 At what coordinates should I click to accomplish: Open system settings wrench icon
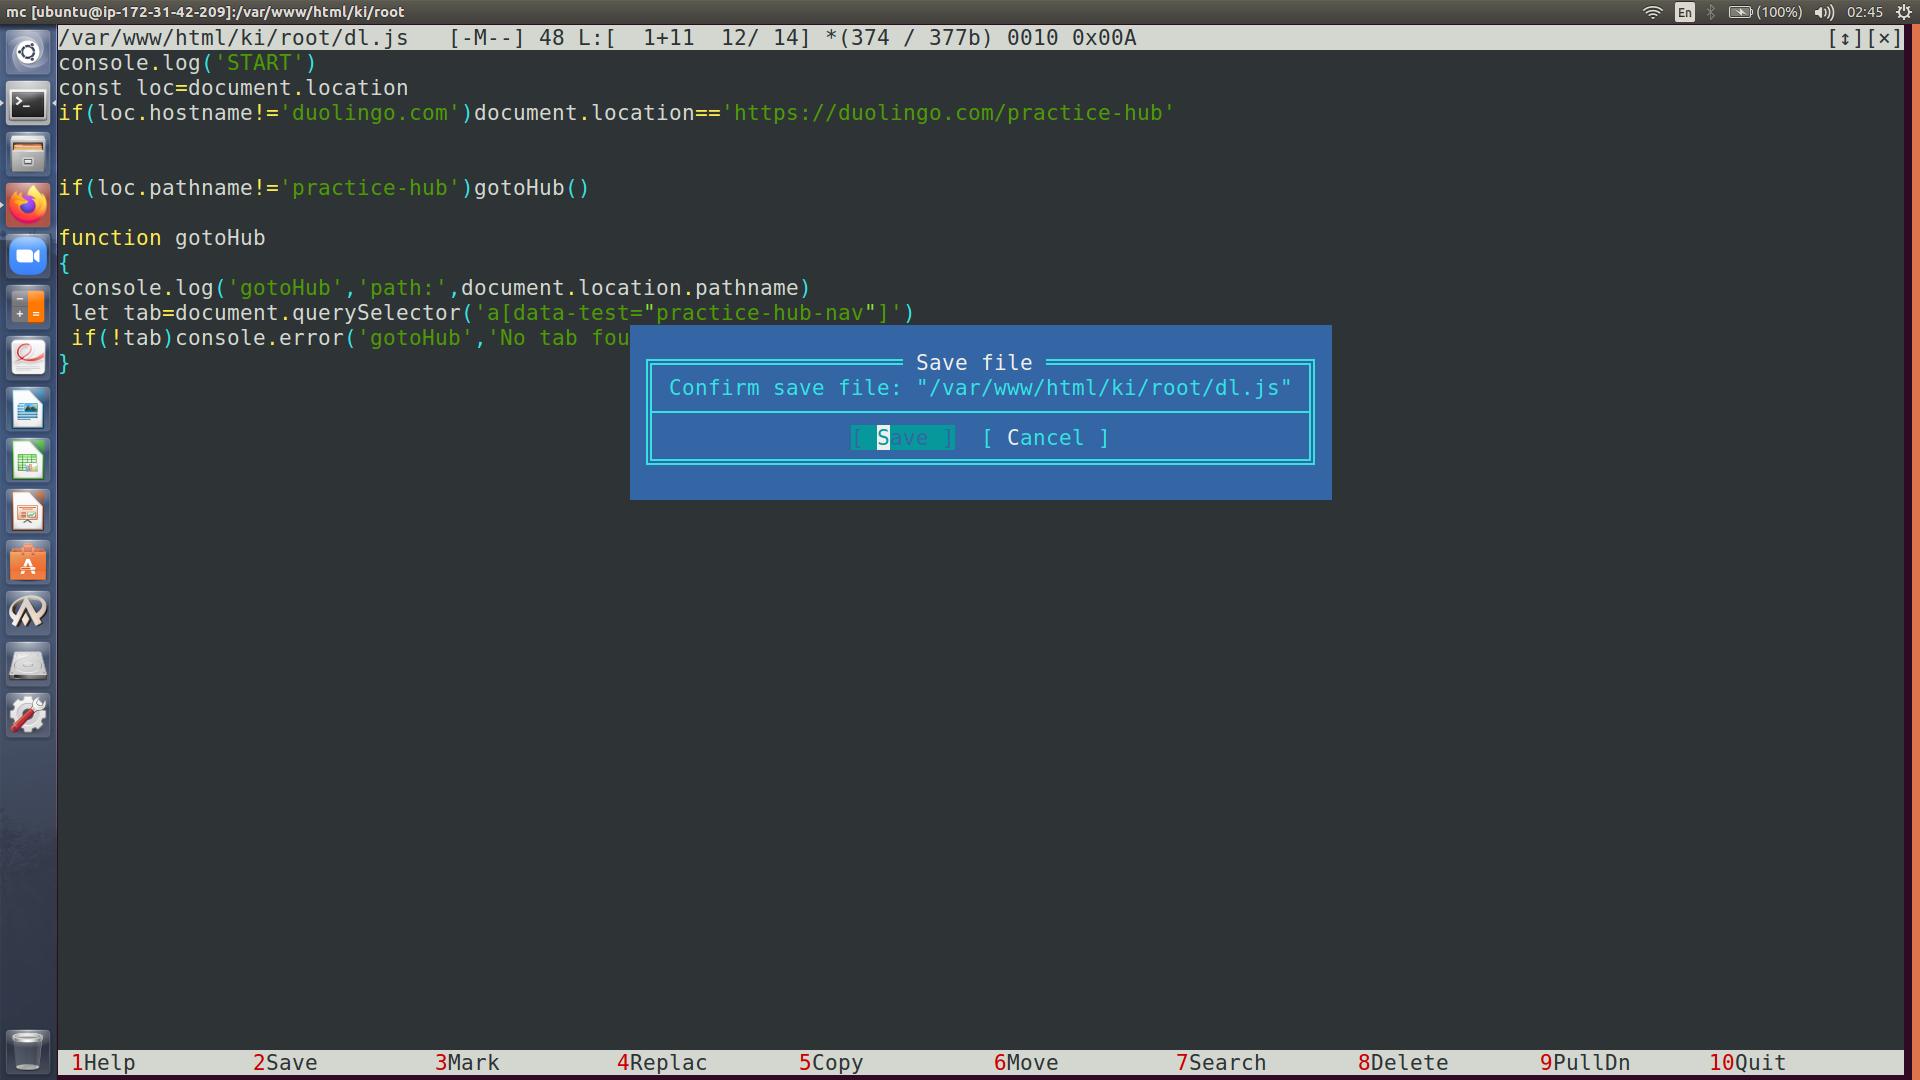28,715
